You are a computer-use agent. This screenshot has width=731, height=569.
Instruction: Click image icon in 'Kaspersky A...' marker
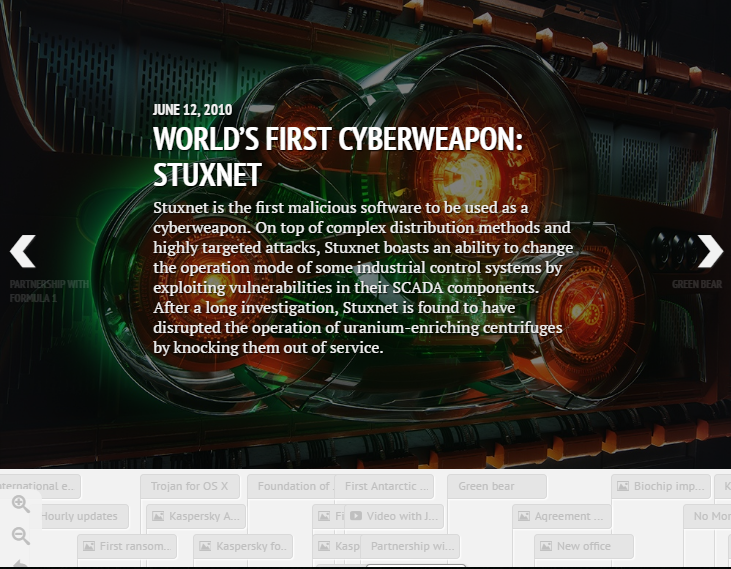(x=158, y=516)
